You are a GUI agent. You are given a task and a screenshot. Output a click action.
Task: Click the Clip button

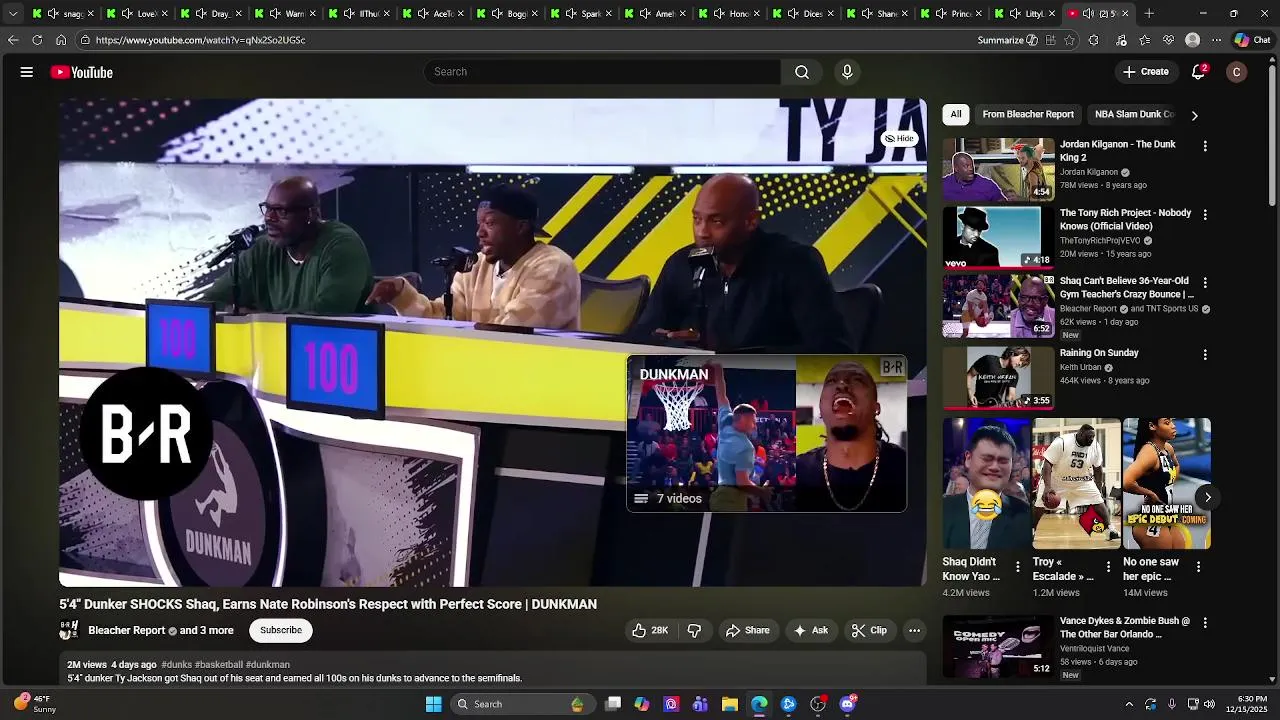[x=869, y=630]
